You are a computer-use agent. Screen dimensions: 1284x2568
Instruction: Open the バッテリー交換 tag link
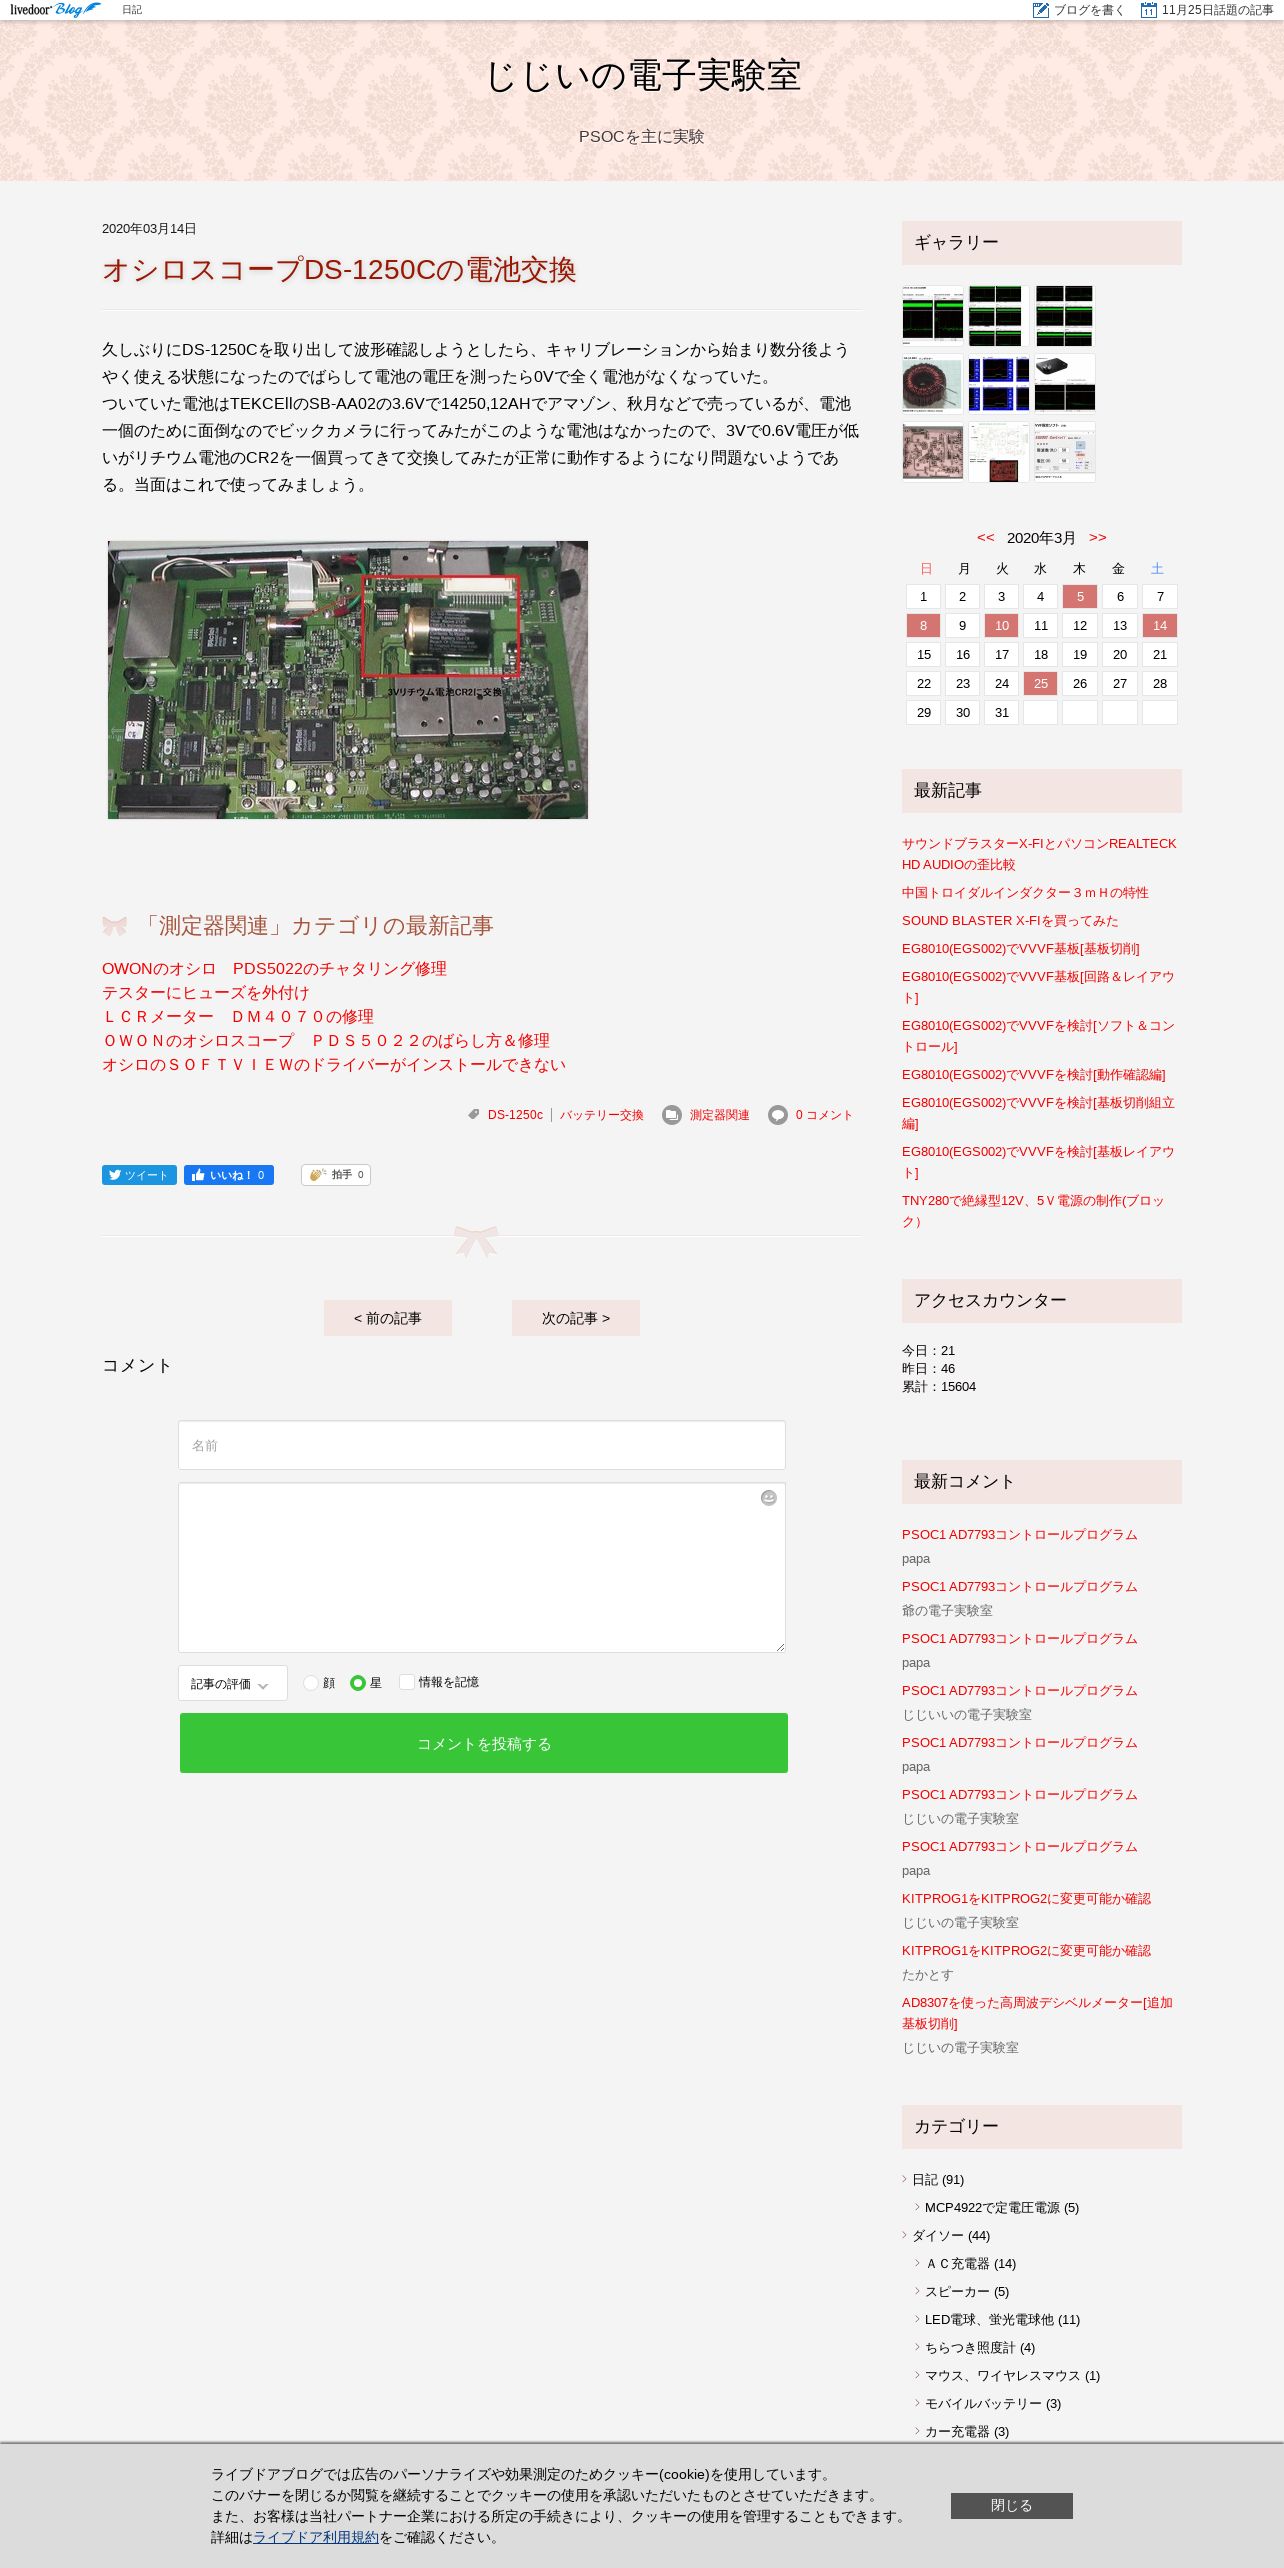click(x=602, y=1115)
